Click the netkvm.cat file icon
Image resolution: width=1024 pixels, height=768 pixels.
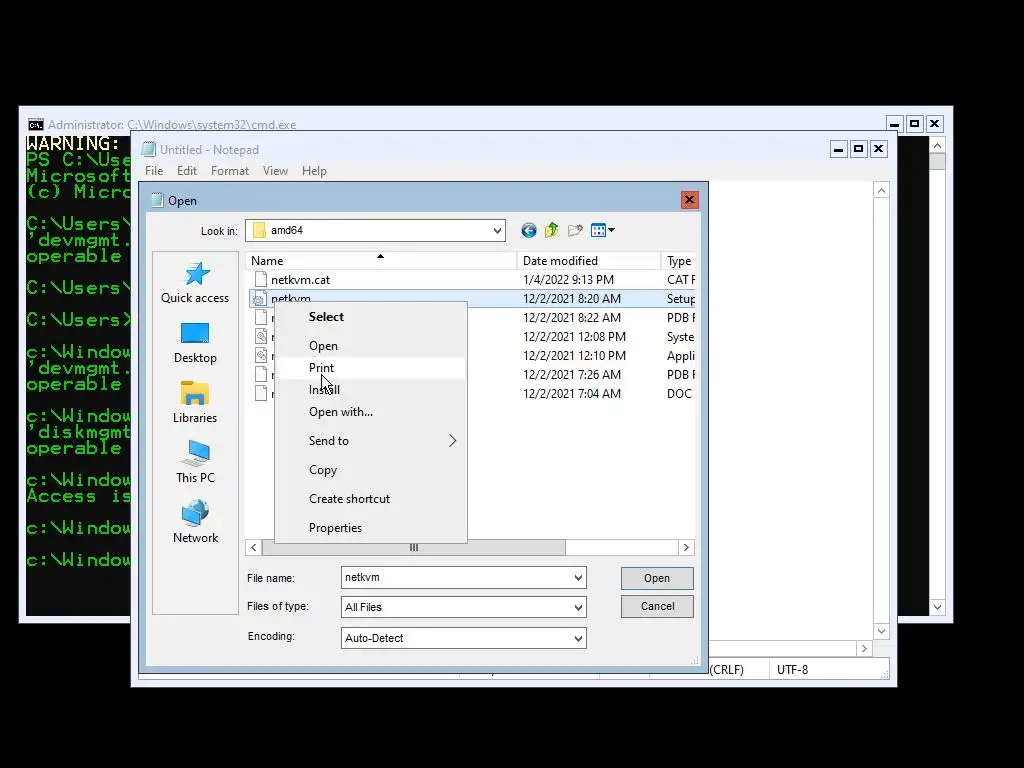(x=261, y=280)
